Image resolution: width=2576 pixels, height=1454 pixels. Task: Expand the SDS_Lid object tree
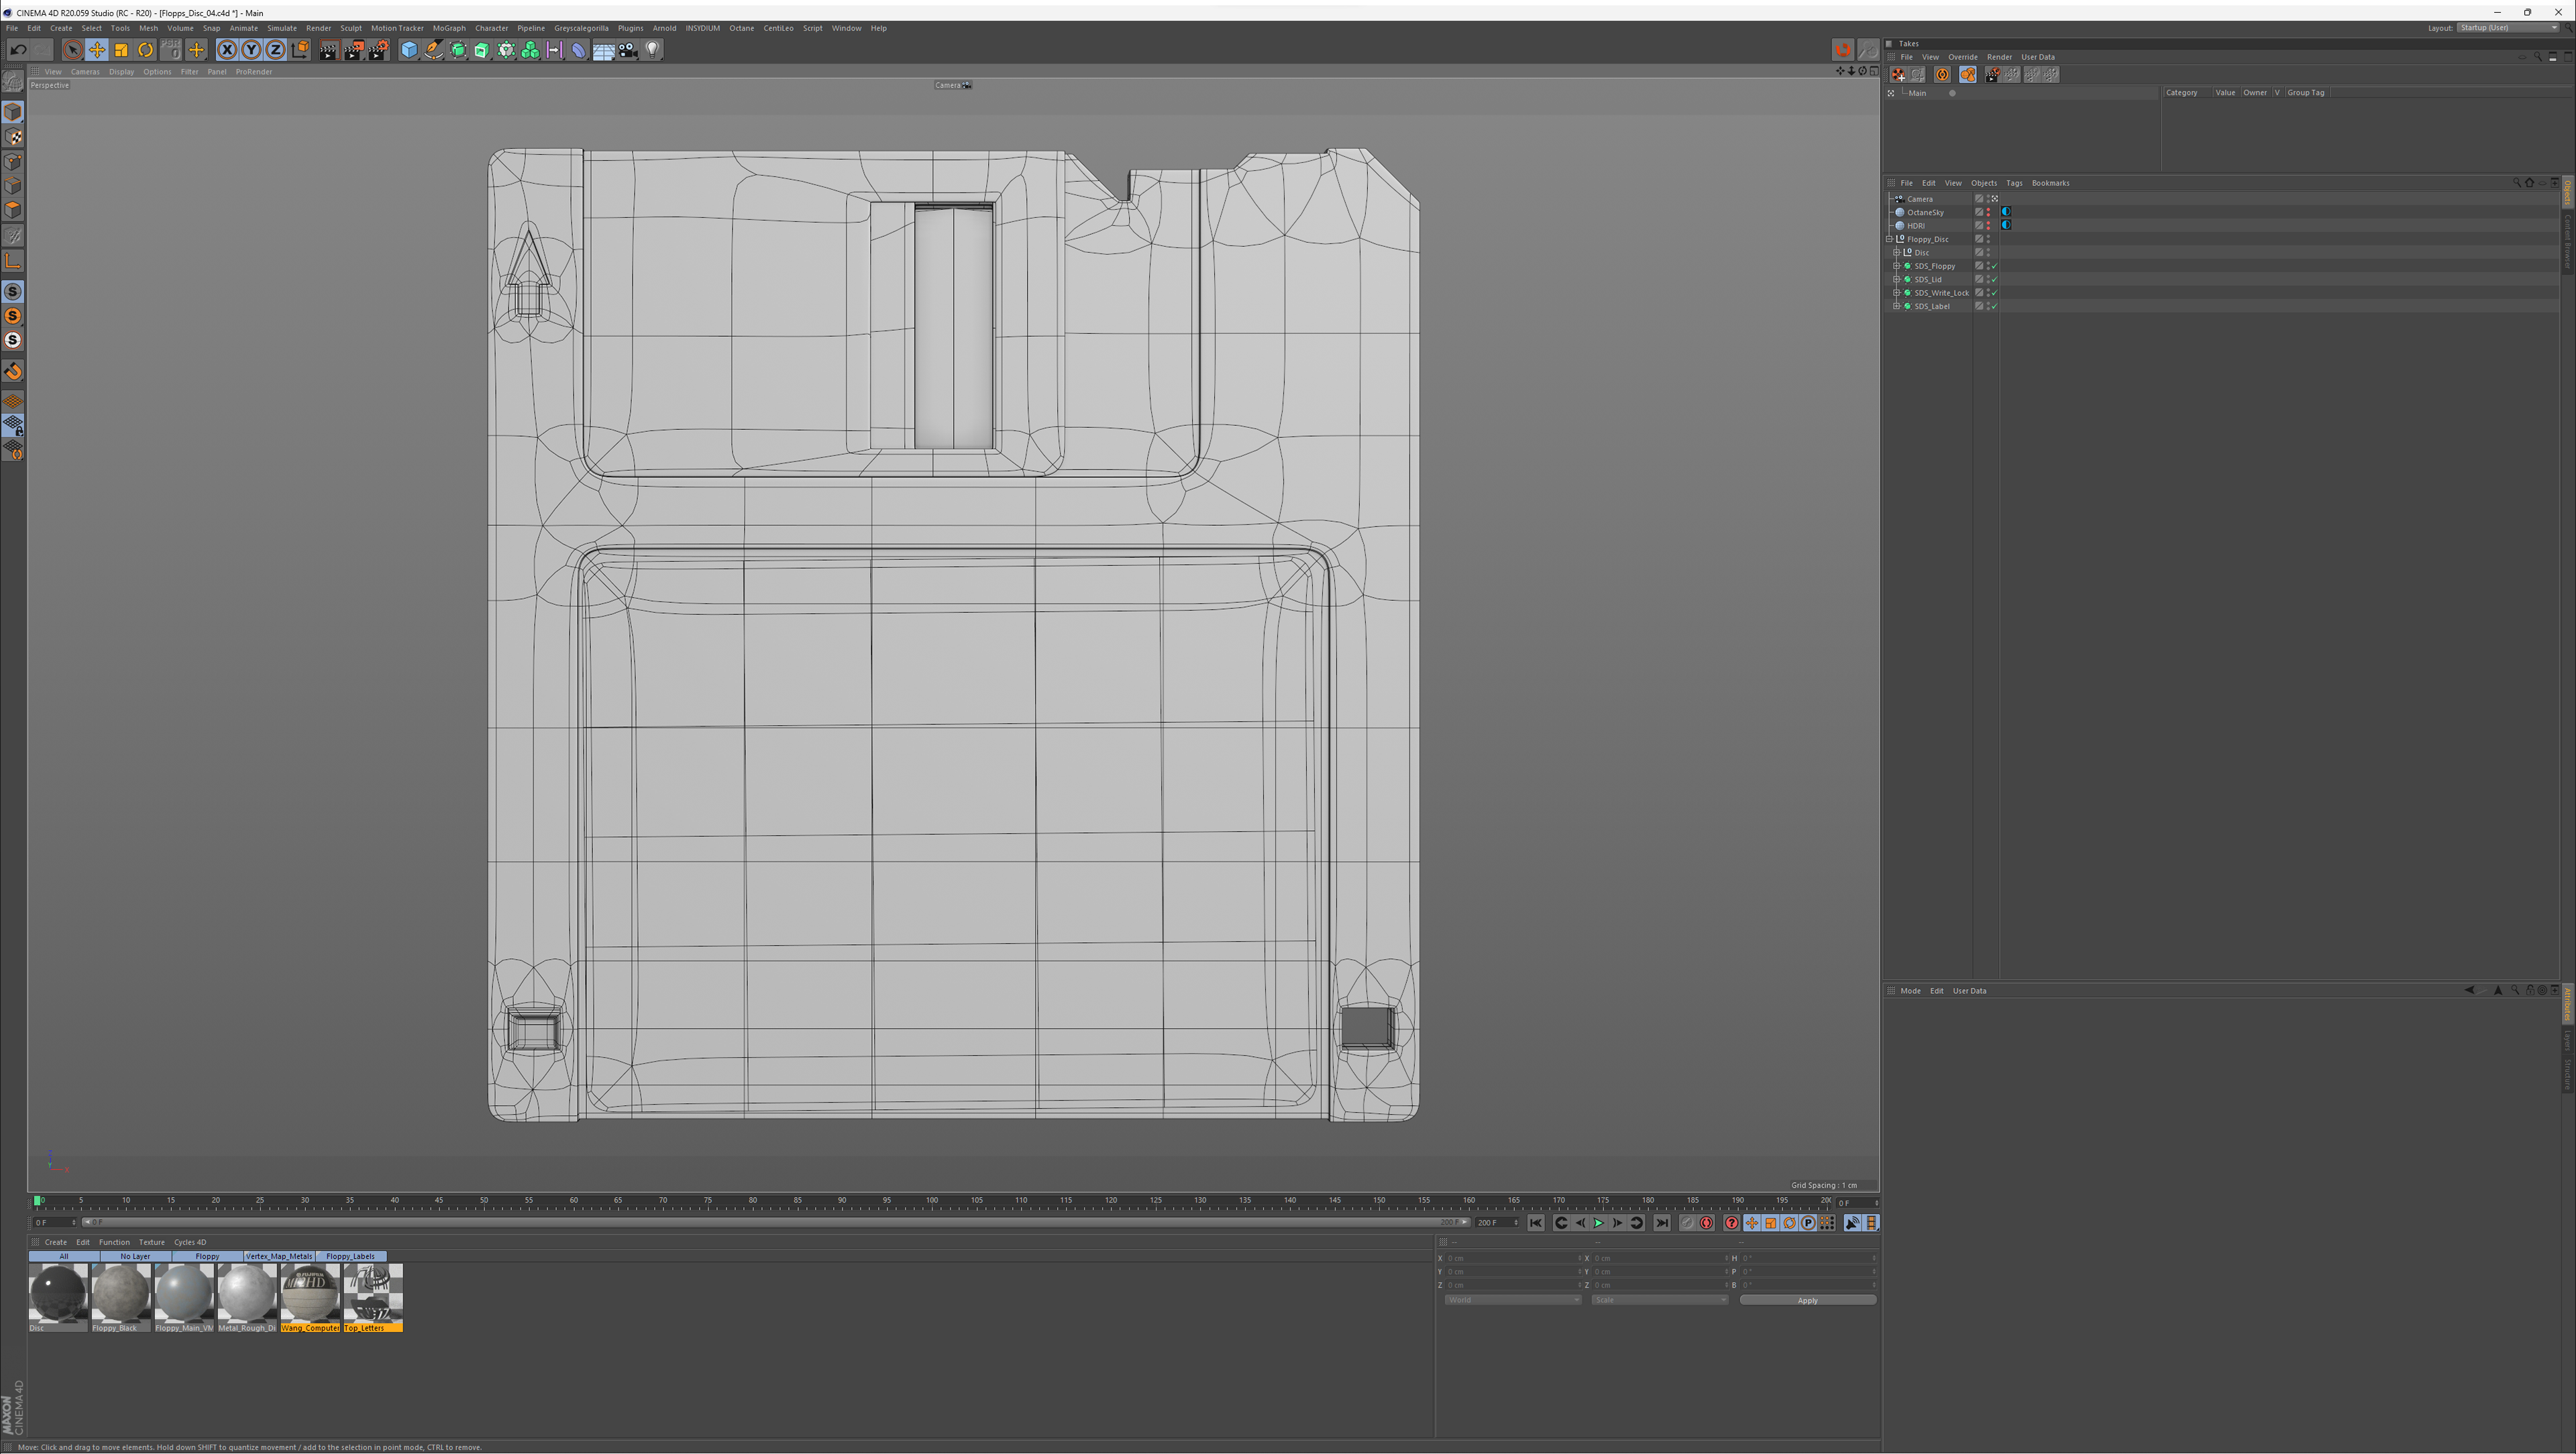1897,279
